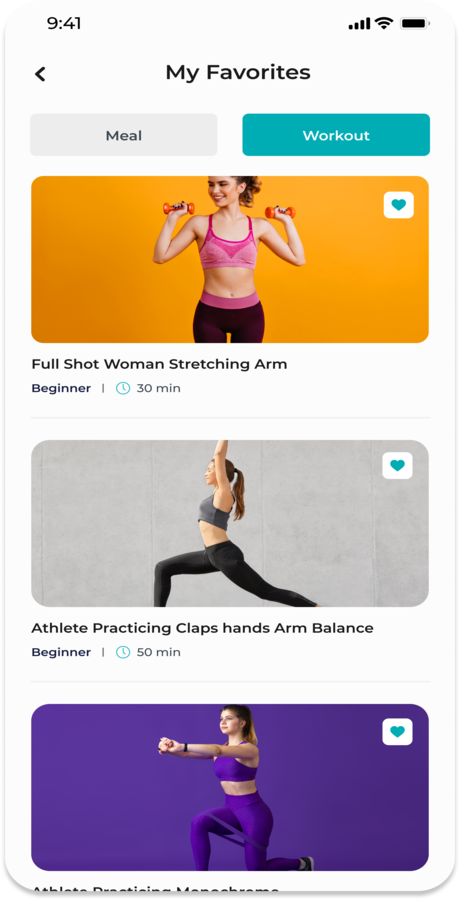Open the gray lunge stretch workout image
Viewport: 460px width, 900px height.
pos(230,523)
